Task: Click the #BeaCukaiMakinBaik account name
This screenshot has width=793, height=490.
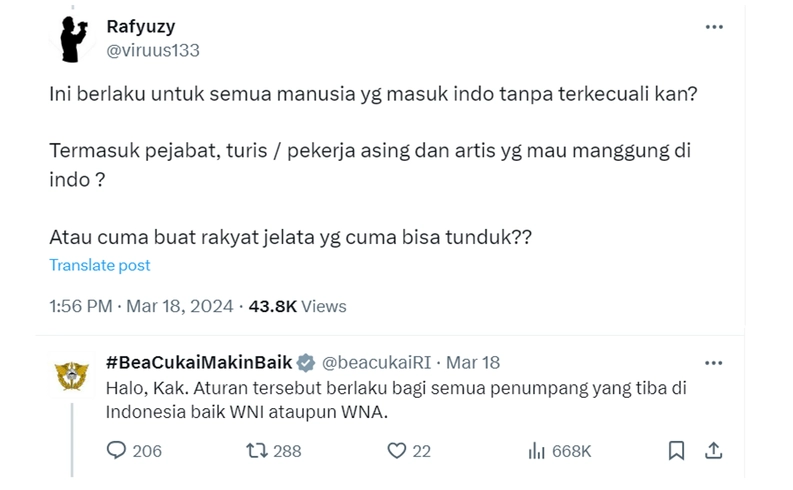Action: point(196,362)
